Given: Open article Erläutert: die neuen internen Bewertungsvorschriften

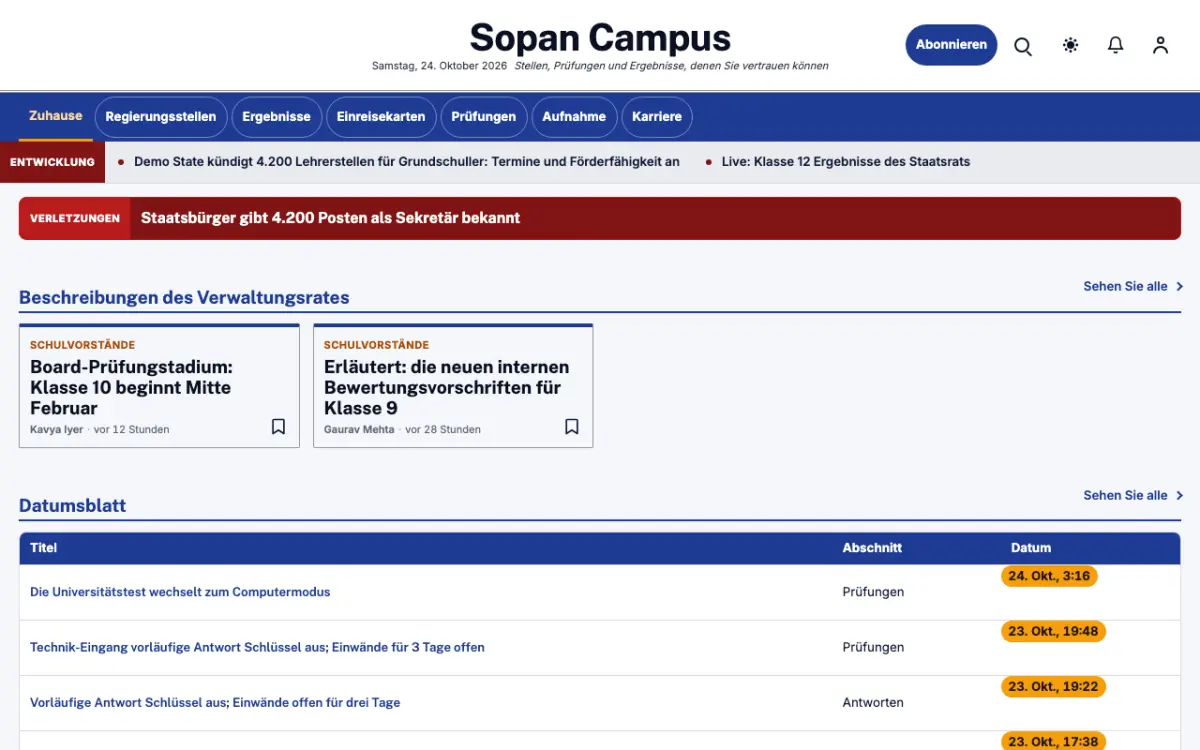Looking at the screenshot, I should coord(447,387).
